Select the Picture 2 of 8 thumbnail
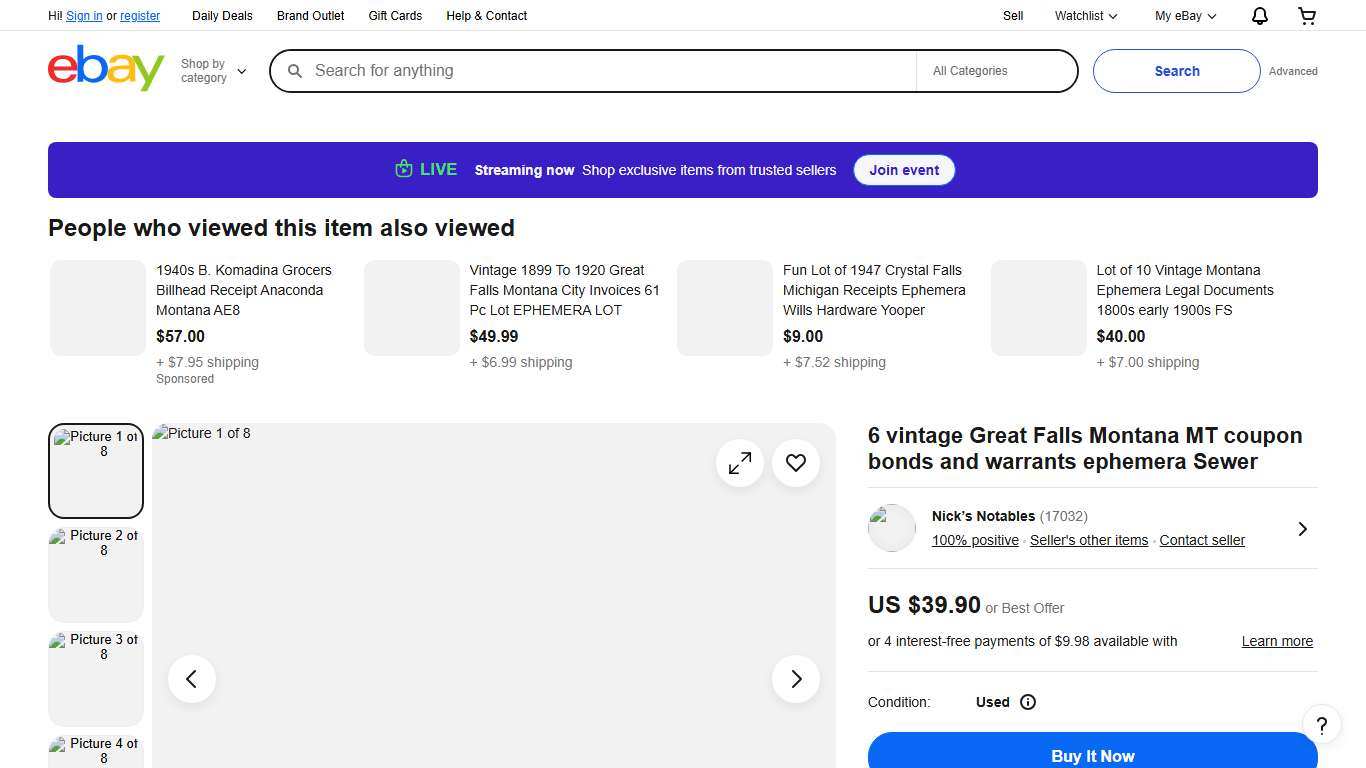The height and width of the screenshot is (768, 1366). (96, 574)
